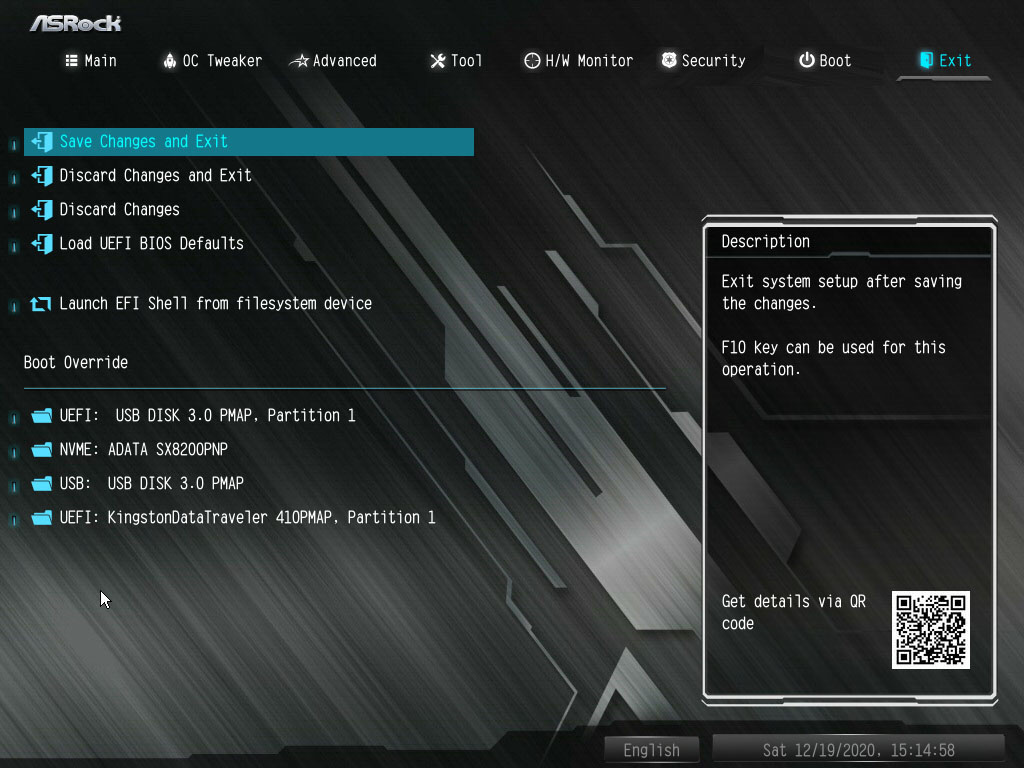Choose Save Changes and Exit
The height and width of the screenshot is (768, 1024).
(249, 142)
